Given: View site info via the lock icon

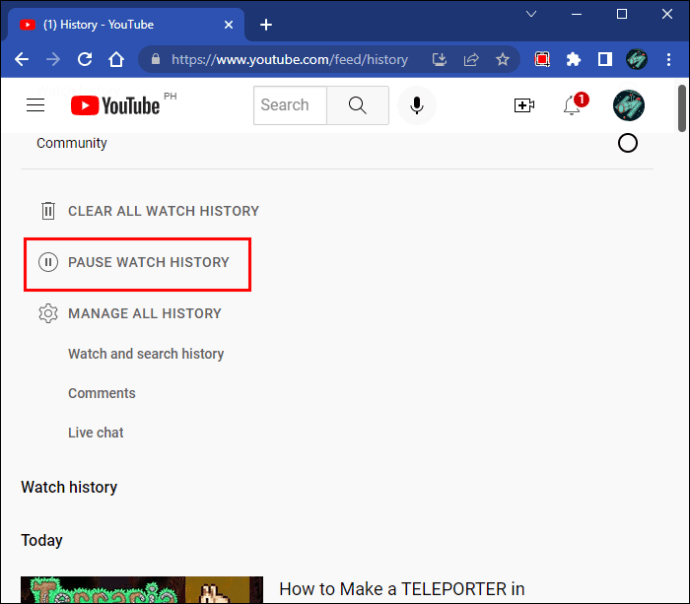Looking at the screenshot, I should tap(155, 59).
